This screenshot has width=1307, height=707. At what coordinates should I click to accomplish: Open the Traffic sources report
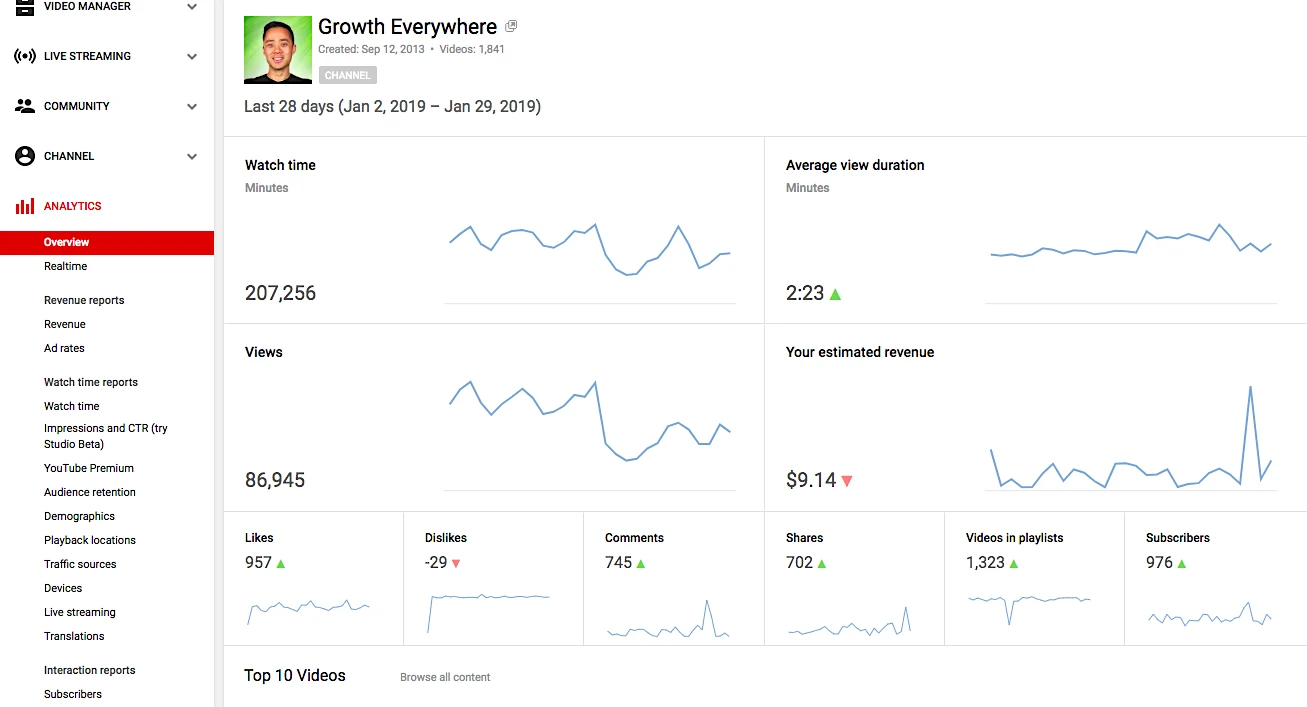click(80, 564)
